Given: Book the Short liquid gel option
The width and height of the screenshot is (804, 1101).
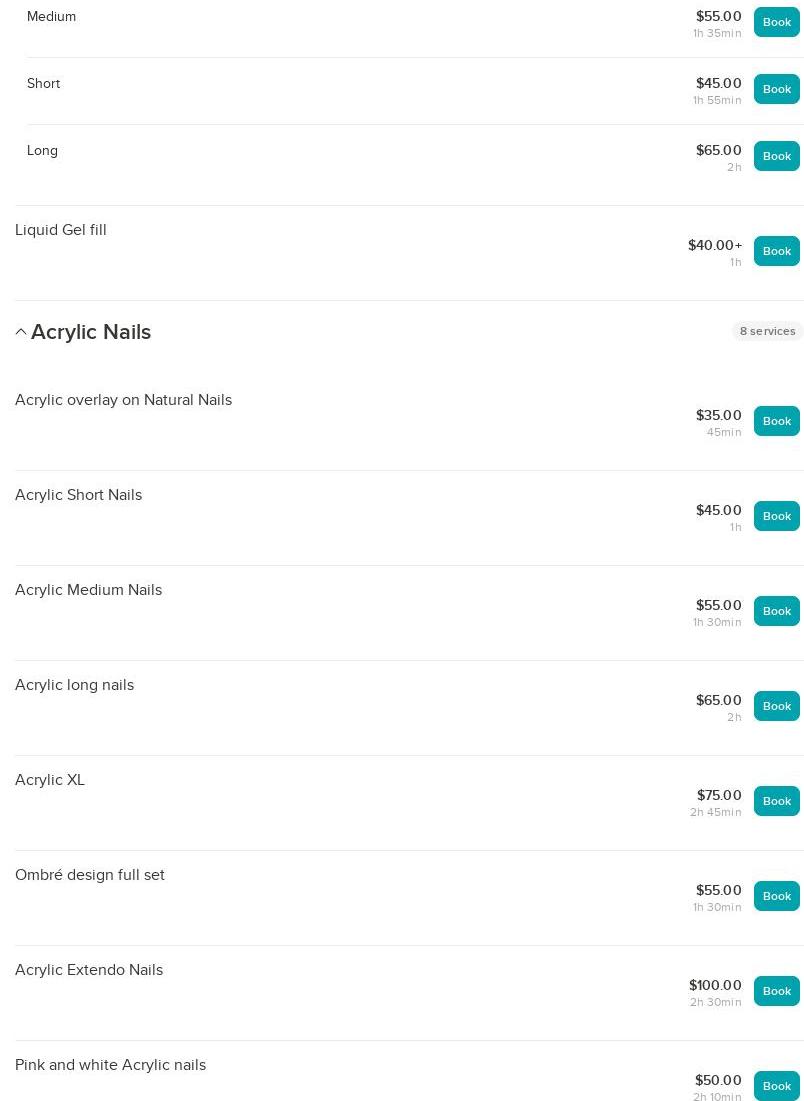Looking at the screenshot, I should tap(776, 89).
